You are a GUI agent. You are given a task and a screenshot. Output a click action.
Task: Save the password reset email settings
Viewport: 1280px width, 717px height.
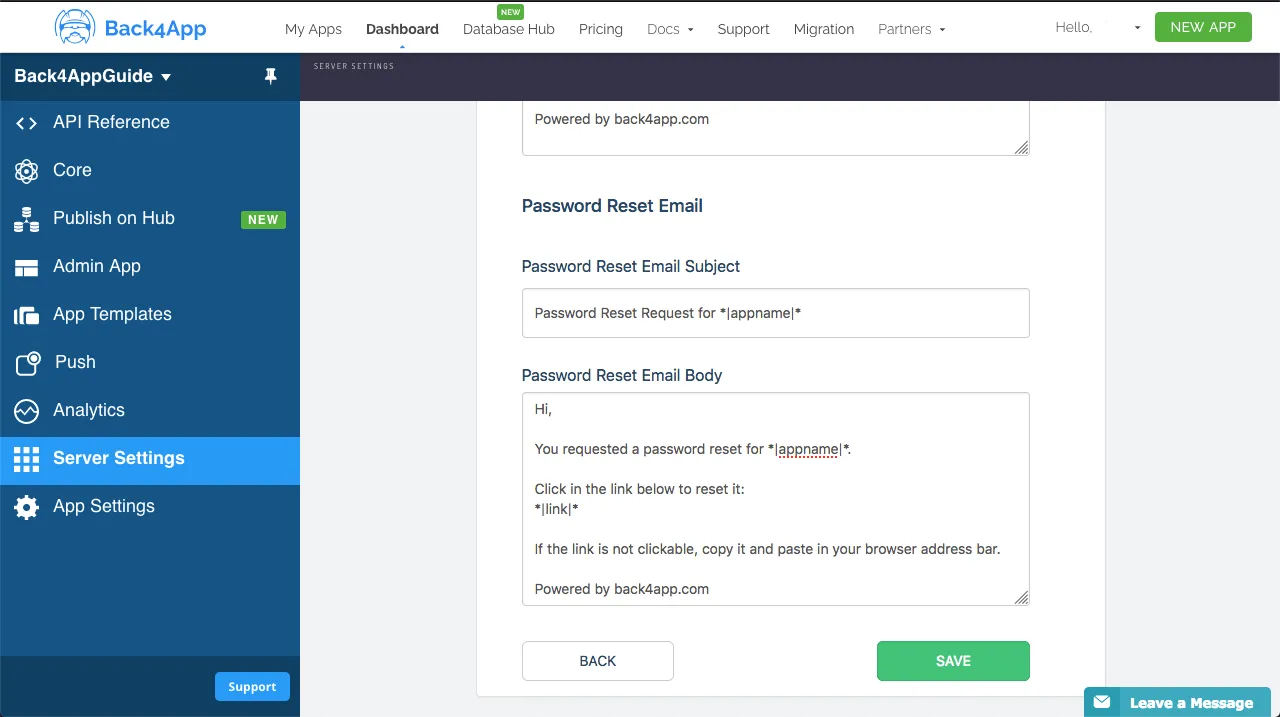point(952,661)
